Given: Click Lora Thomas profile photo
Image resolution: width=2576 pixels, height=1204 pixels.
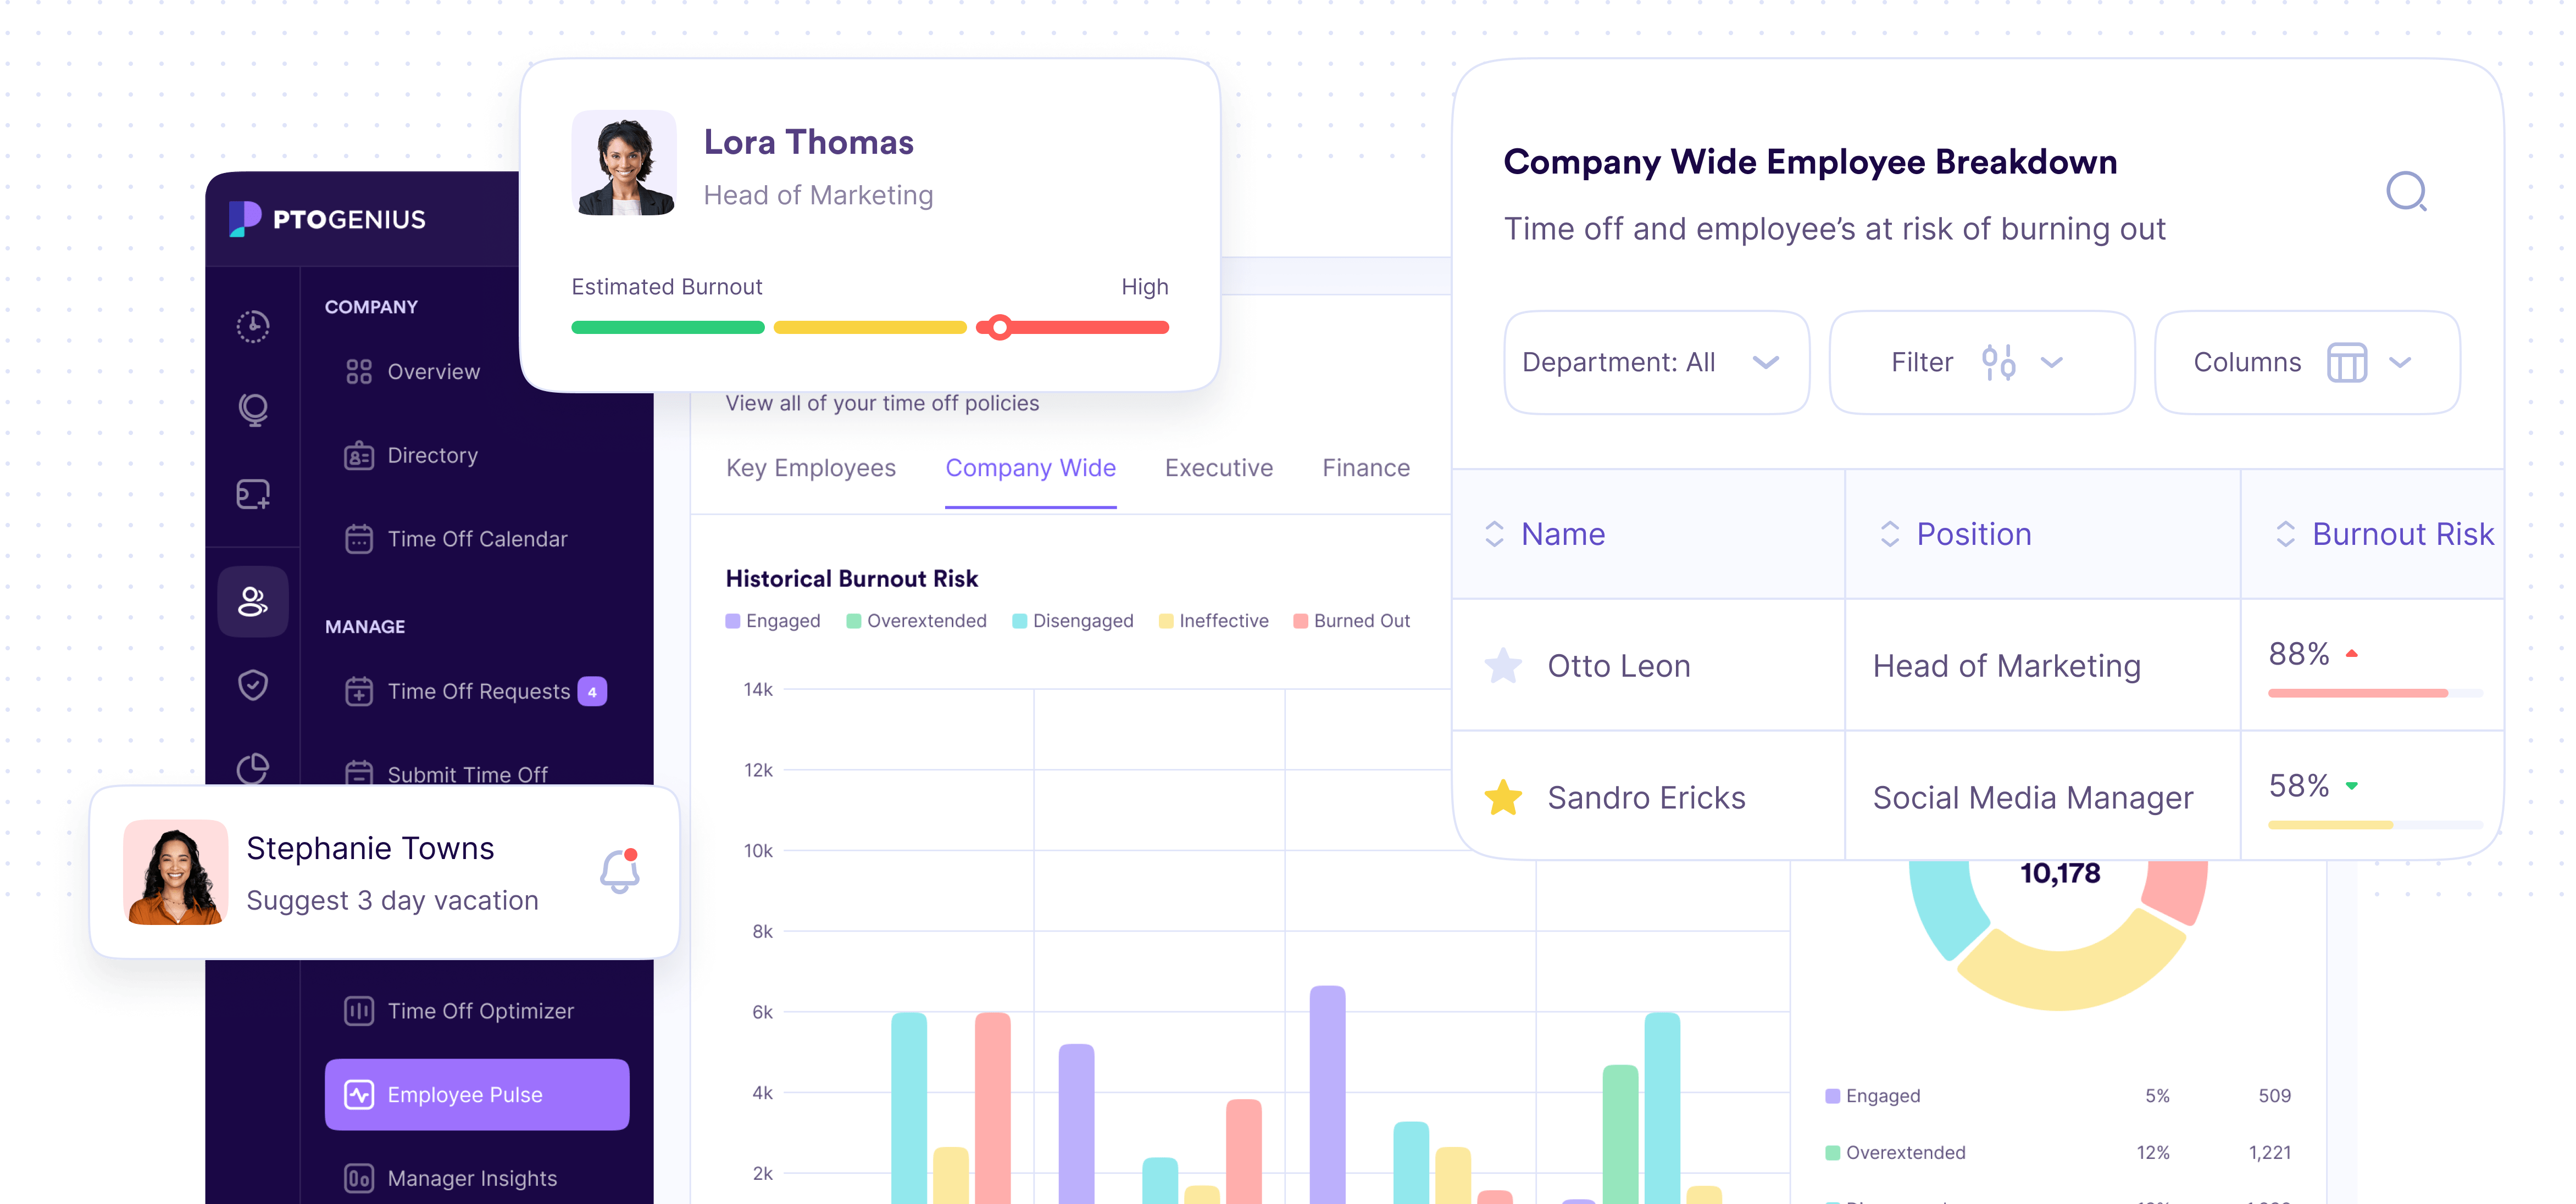Looking at the screenshot, I should [624, 163].
